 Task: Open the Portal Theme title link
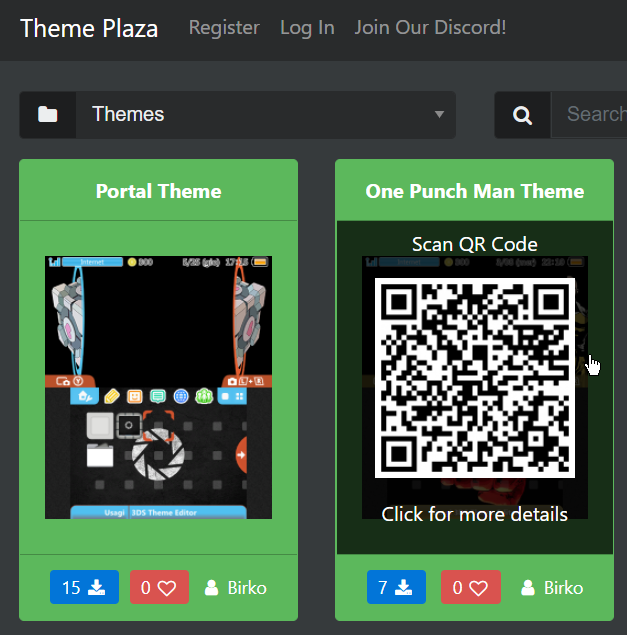158,191
